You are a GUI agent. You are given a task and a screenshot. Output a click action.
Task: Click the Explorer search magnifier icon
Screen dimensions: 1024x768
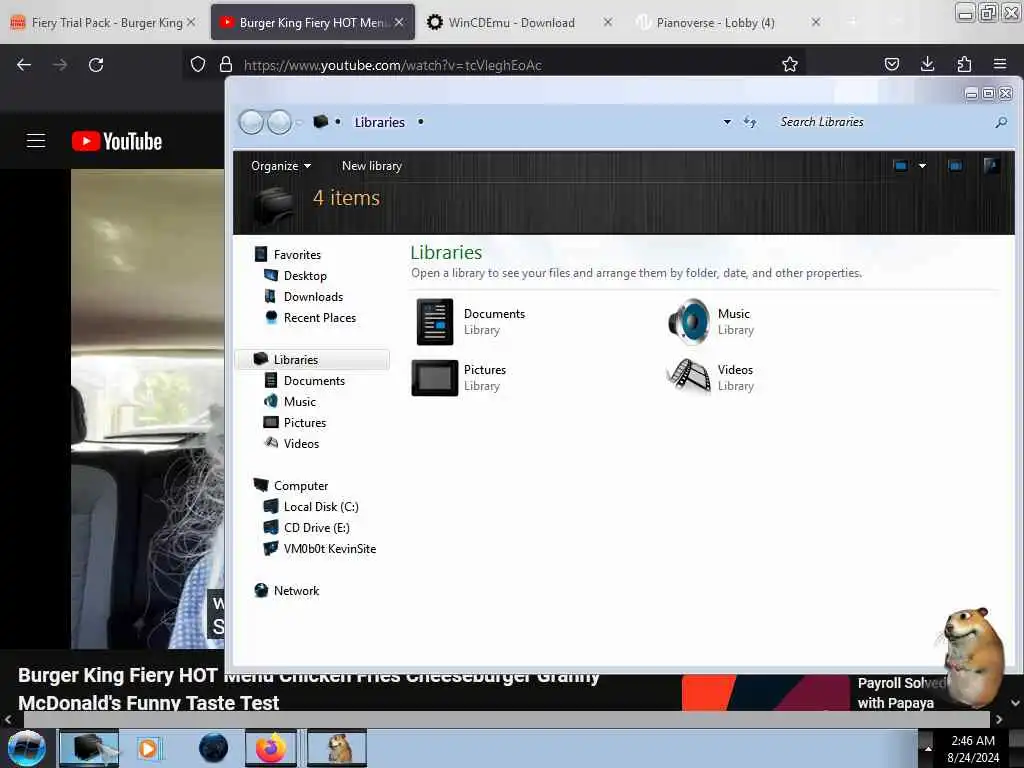click(1001, 122)
